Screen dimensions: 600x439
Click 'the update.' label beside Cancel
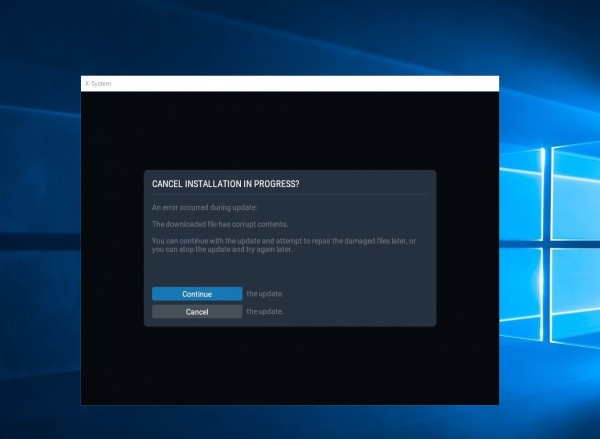click(x=265, y=312)
